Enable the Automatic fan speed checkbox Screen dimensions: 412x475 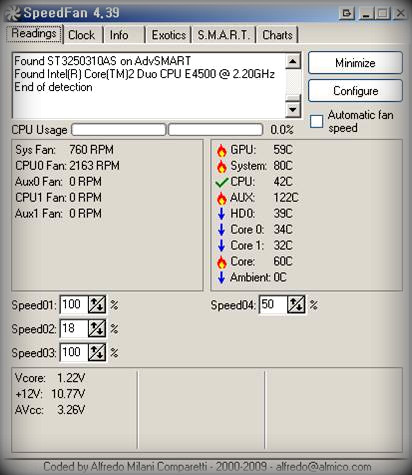(316, 121)
